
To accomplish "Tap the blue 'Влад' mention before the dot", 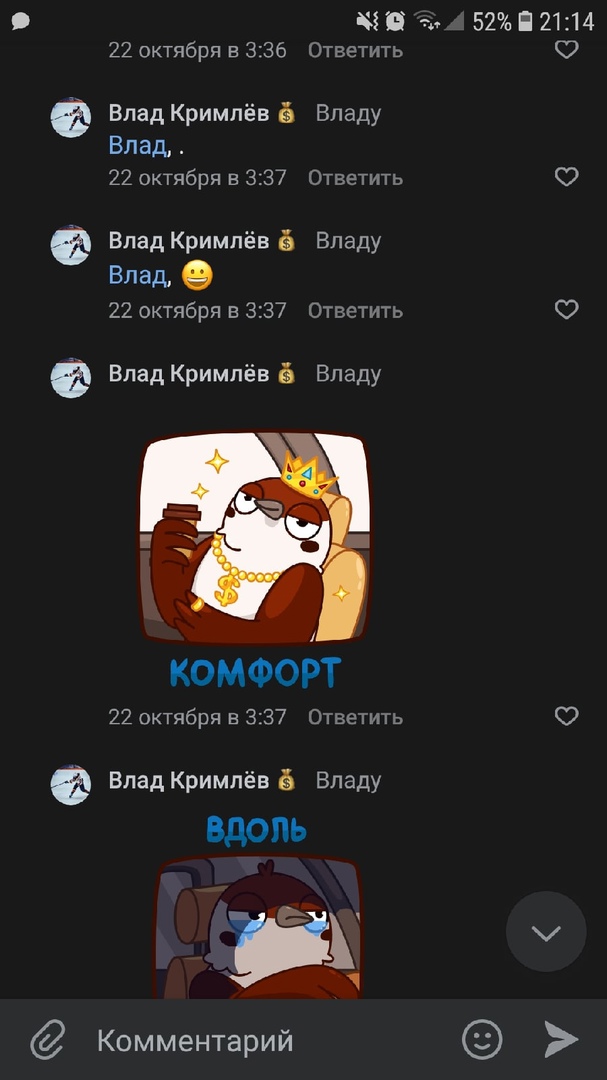I will [137, 145].
